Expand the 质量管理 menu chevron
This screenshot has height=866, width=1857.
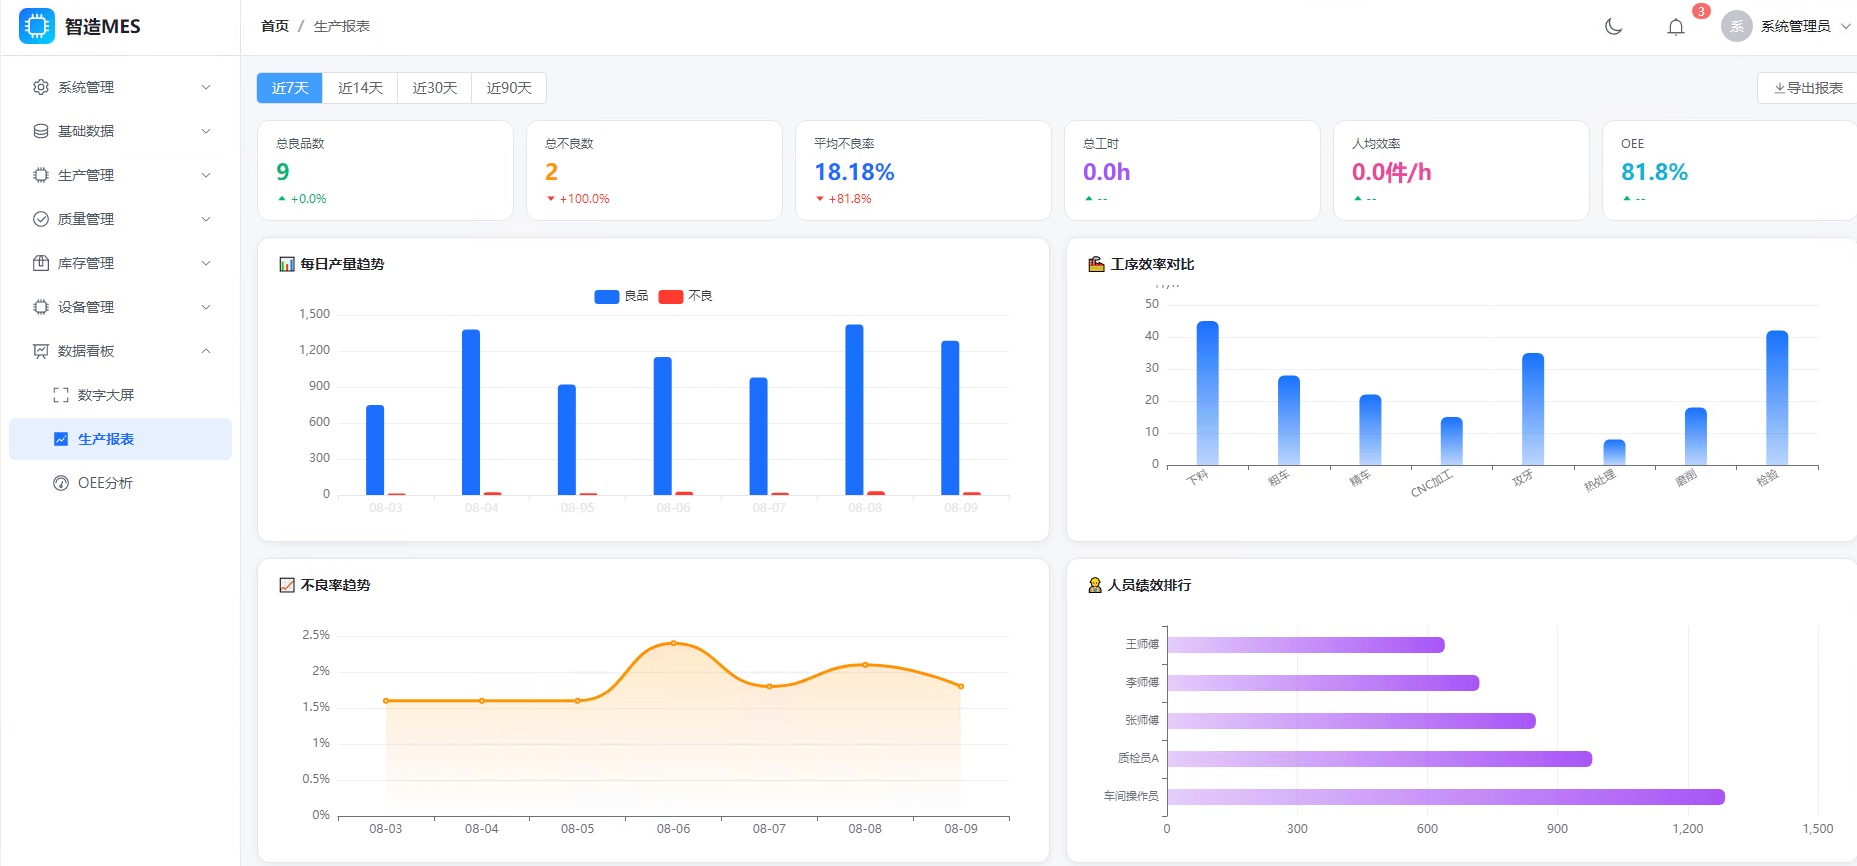pyautogui.click(x=206, y=219)
